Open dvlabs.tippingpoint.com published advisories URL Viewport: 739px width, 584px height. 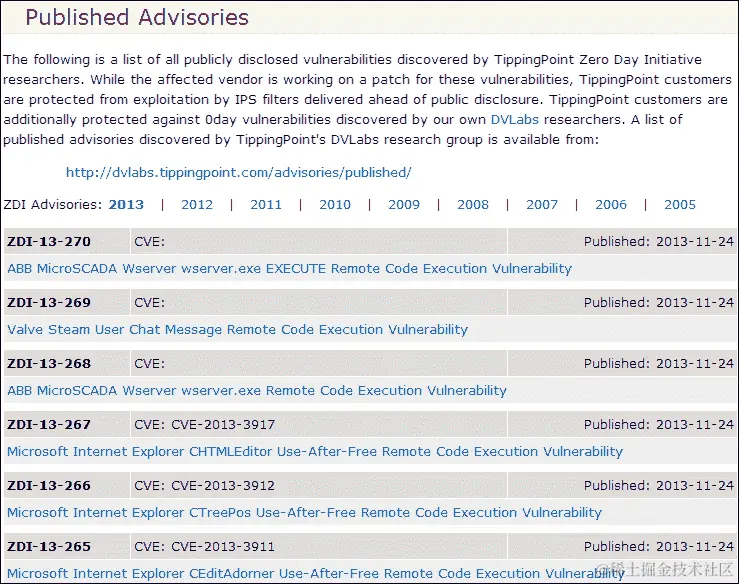238,173
